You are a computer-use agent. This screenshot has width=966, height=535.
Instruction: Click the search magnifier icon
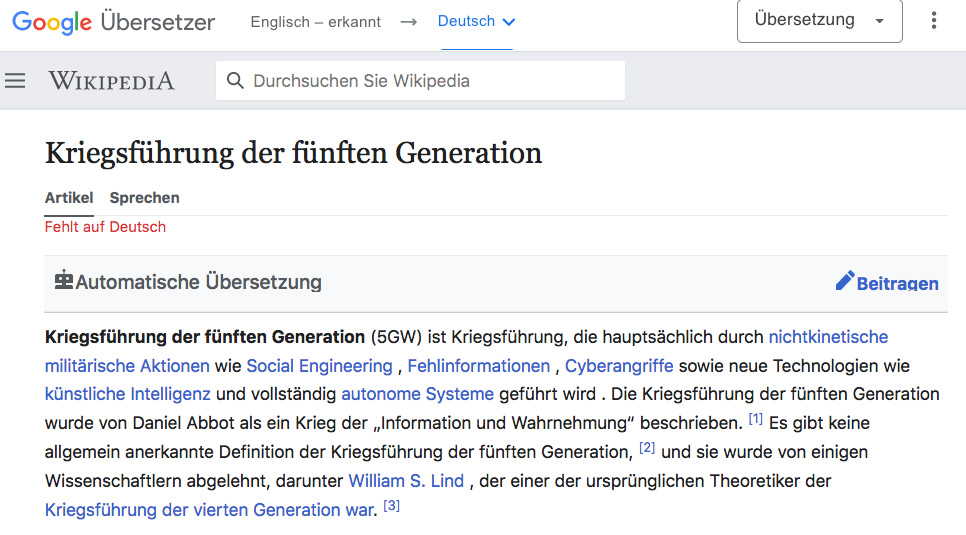pyautogui.click(x=236, y=81)
